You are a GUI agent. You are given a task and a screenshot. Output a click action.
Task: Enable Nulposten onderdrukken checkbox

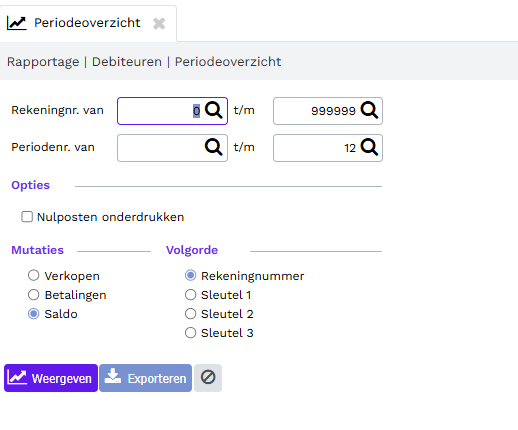[x=27, y=217]
